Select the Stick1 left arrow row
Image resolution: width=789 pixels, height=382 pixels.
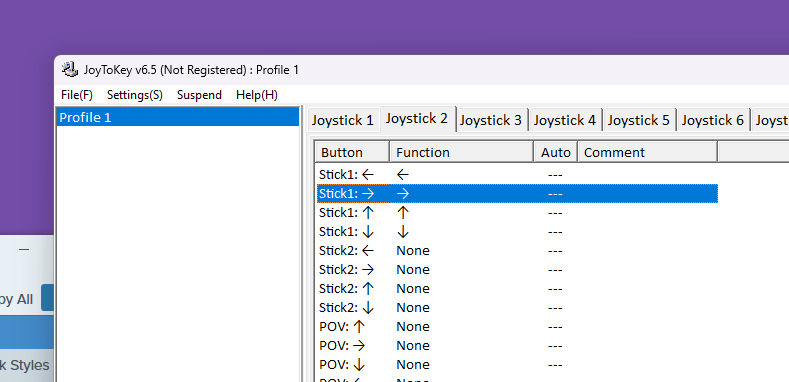(x=517, y=175)
